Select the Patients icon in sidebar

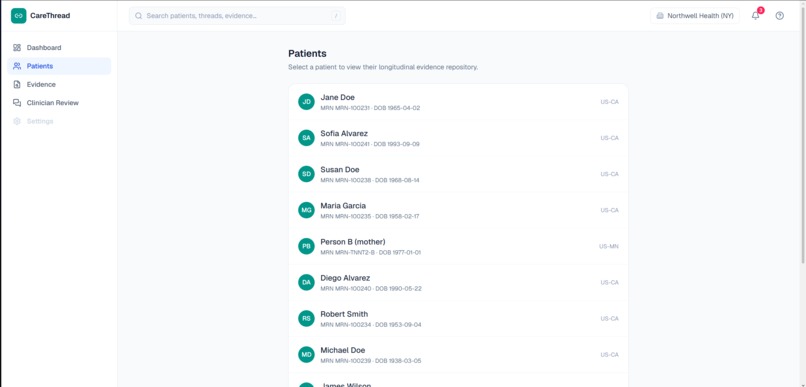[x=17, y=66]
